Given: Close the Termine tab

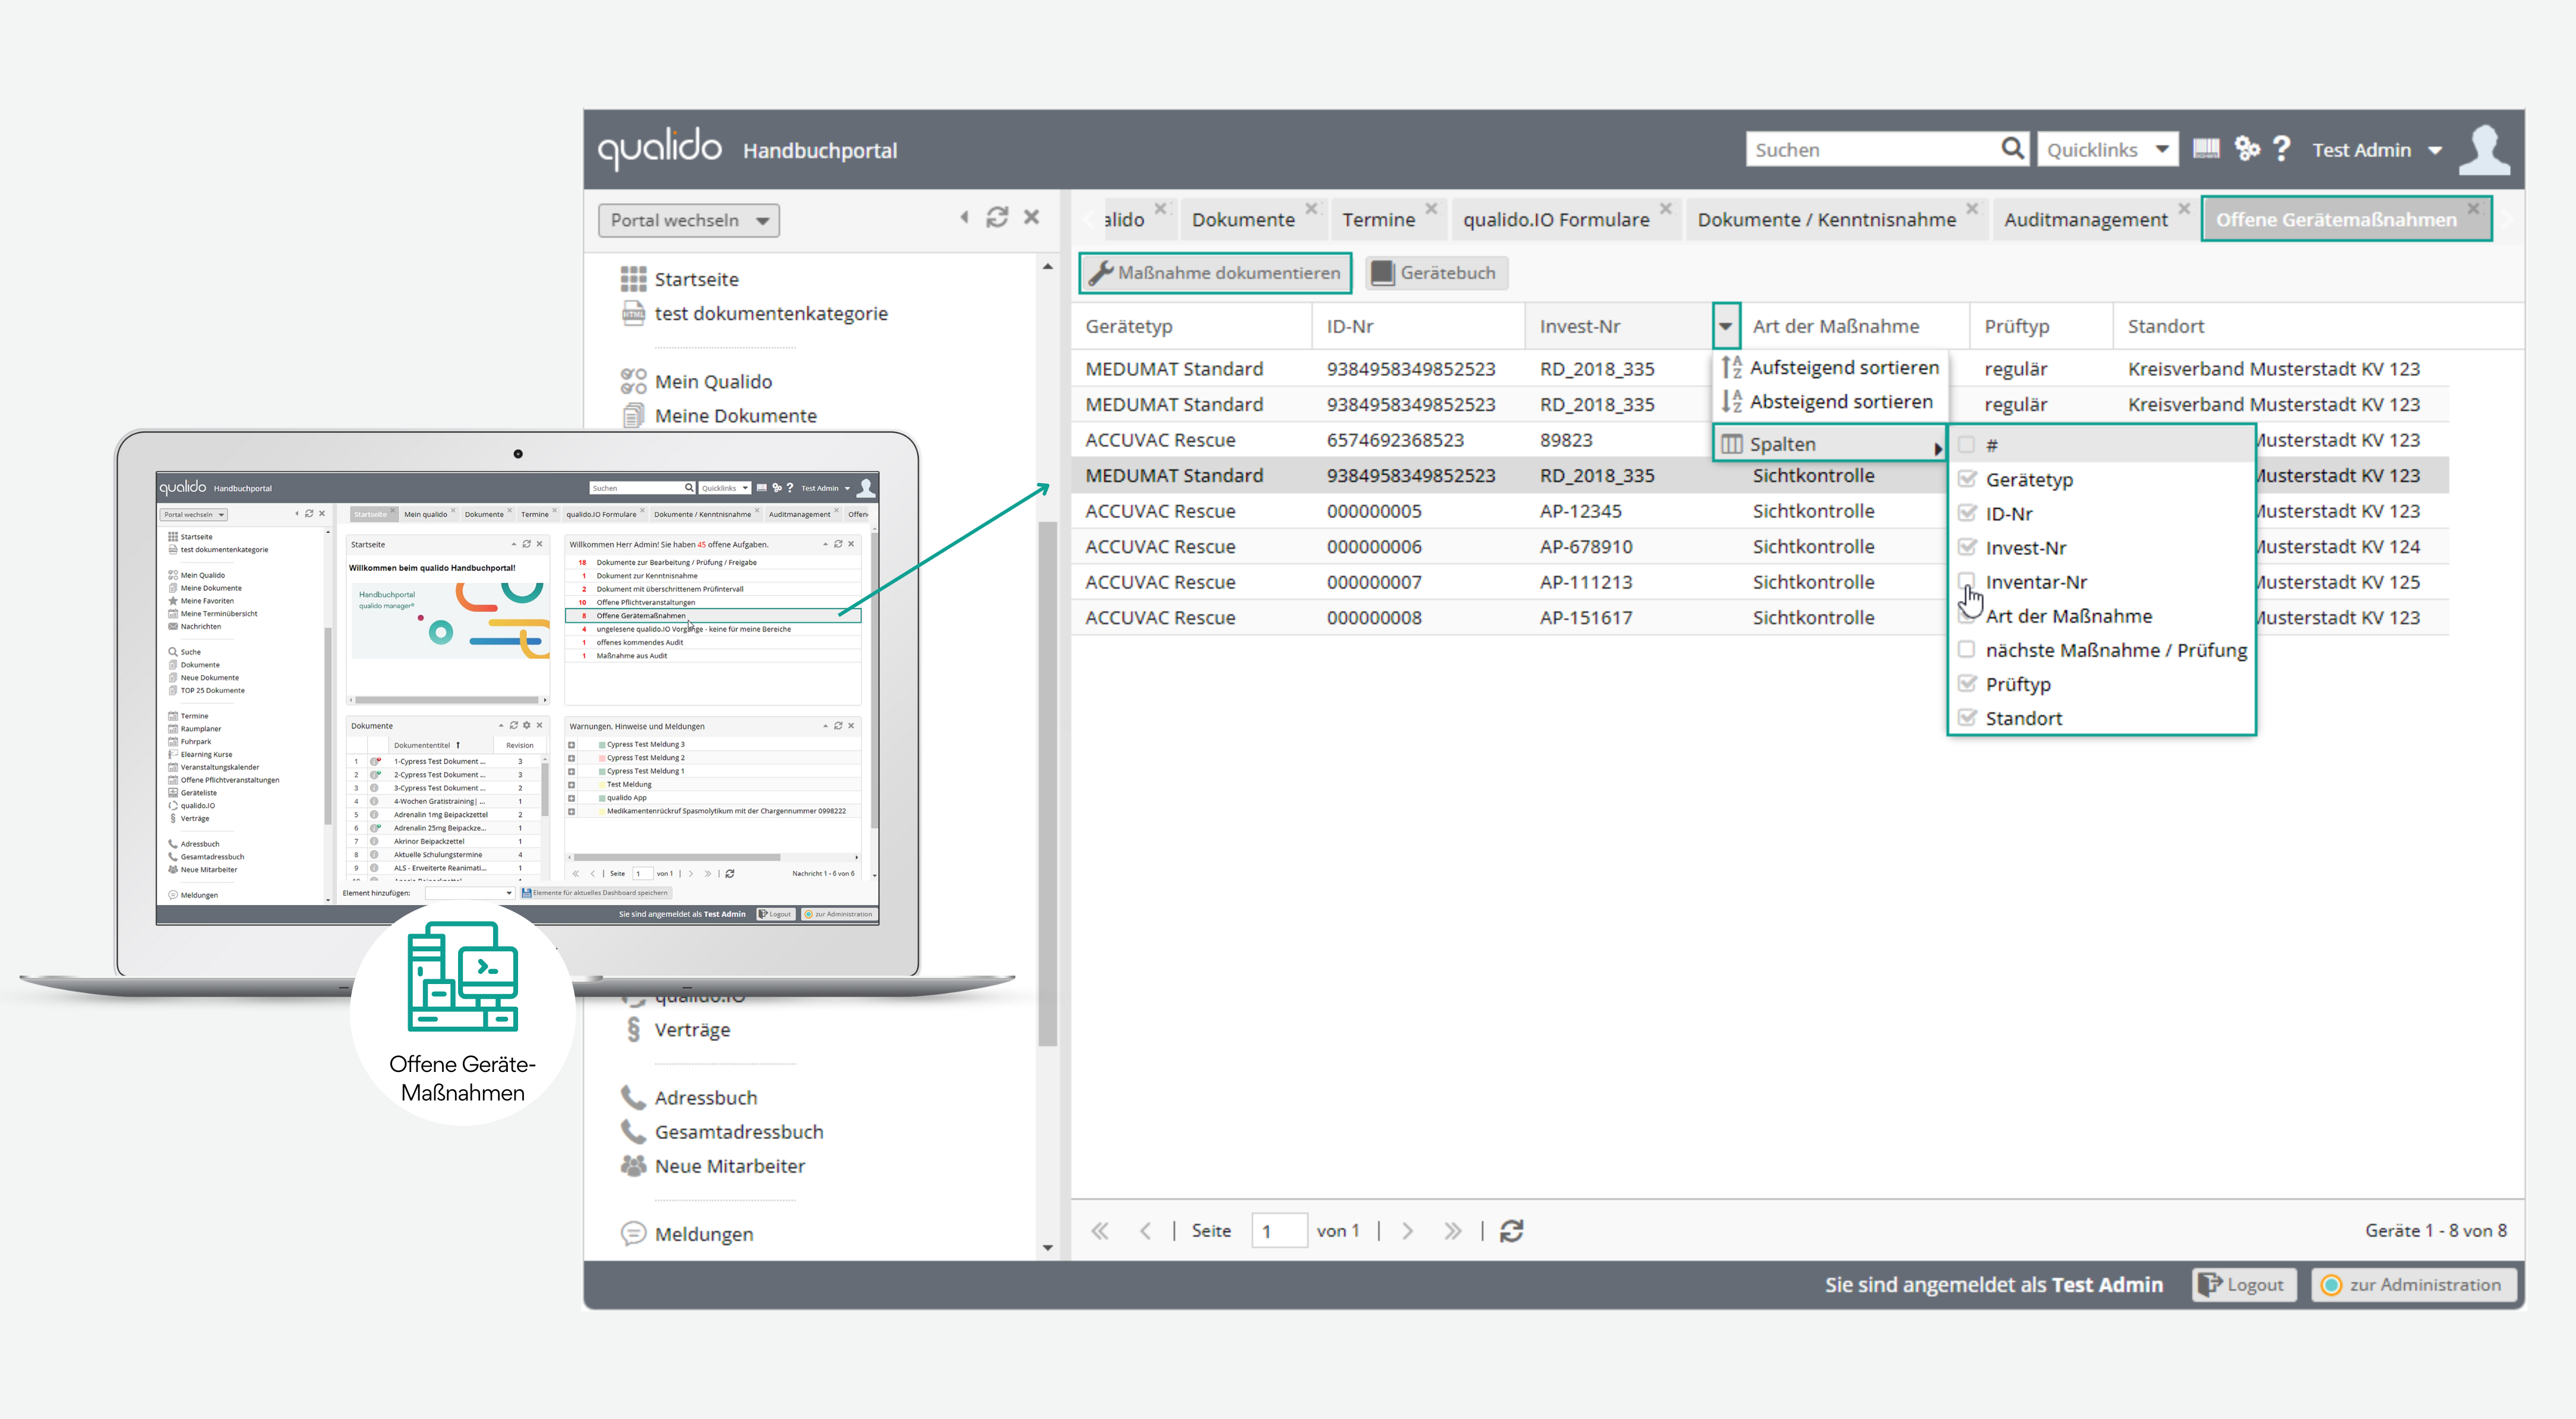Looking at the screenshot, I should click(x=1431, y=208).
